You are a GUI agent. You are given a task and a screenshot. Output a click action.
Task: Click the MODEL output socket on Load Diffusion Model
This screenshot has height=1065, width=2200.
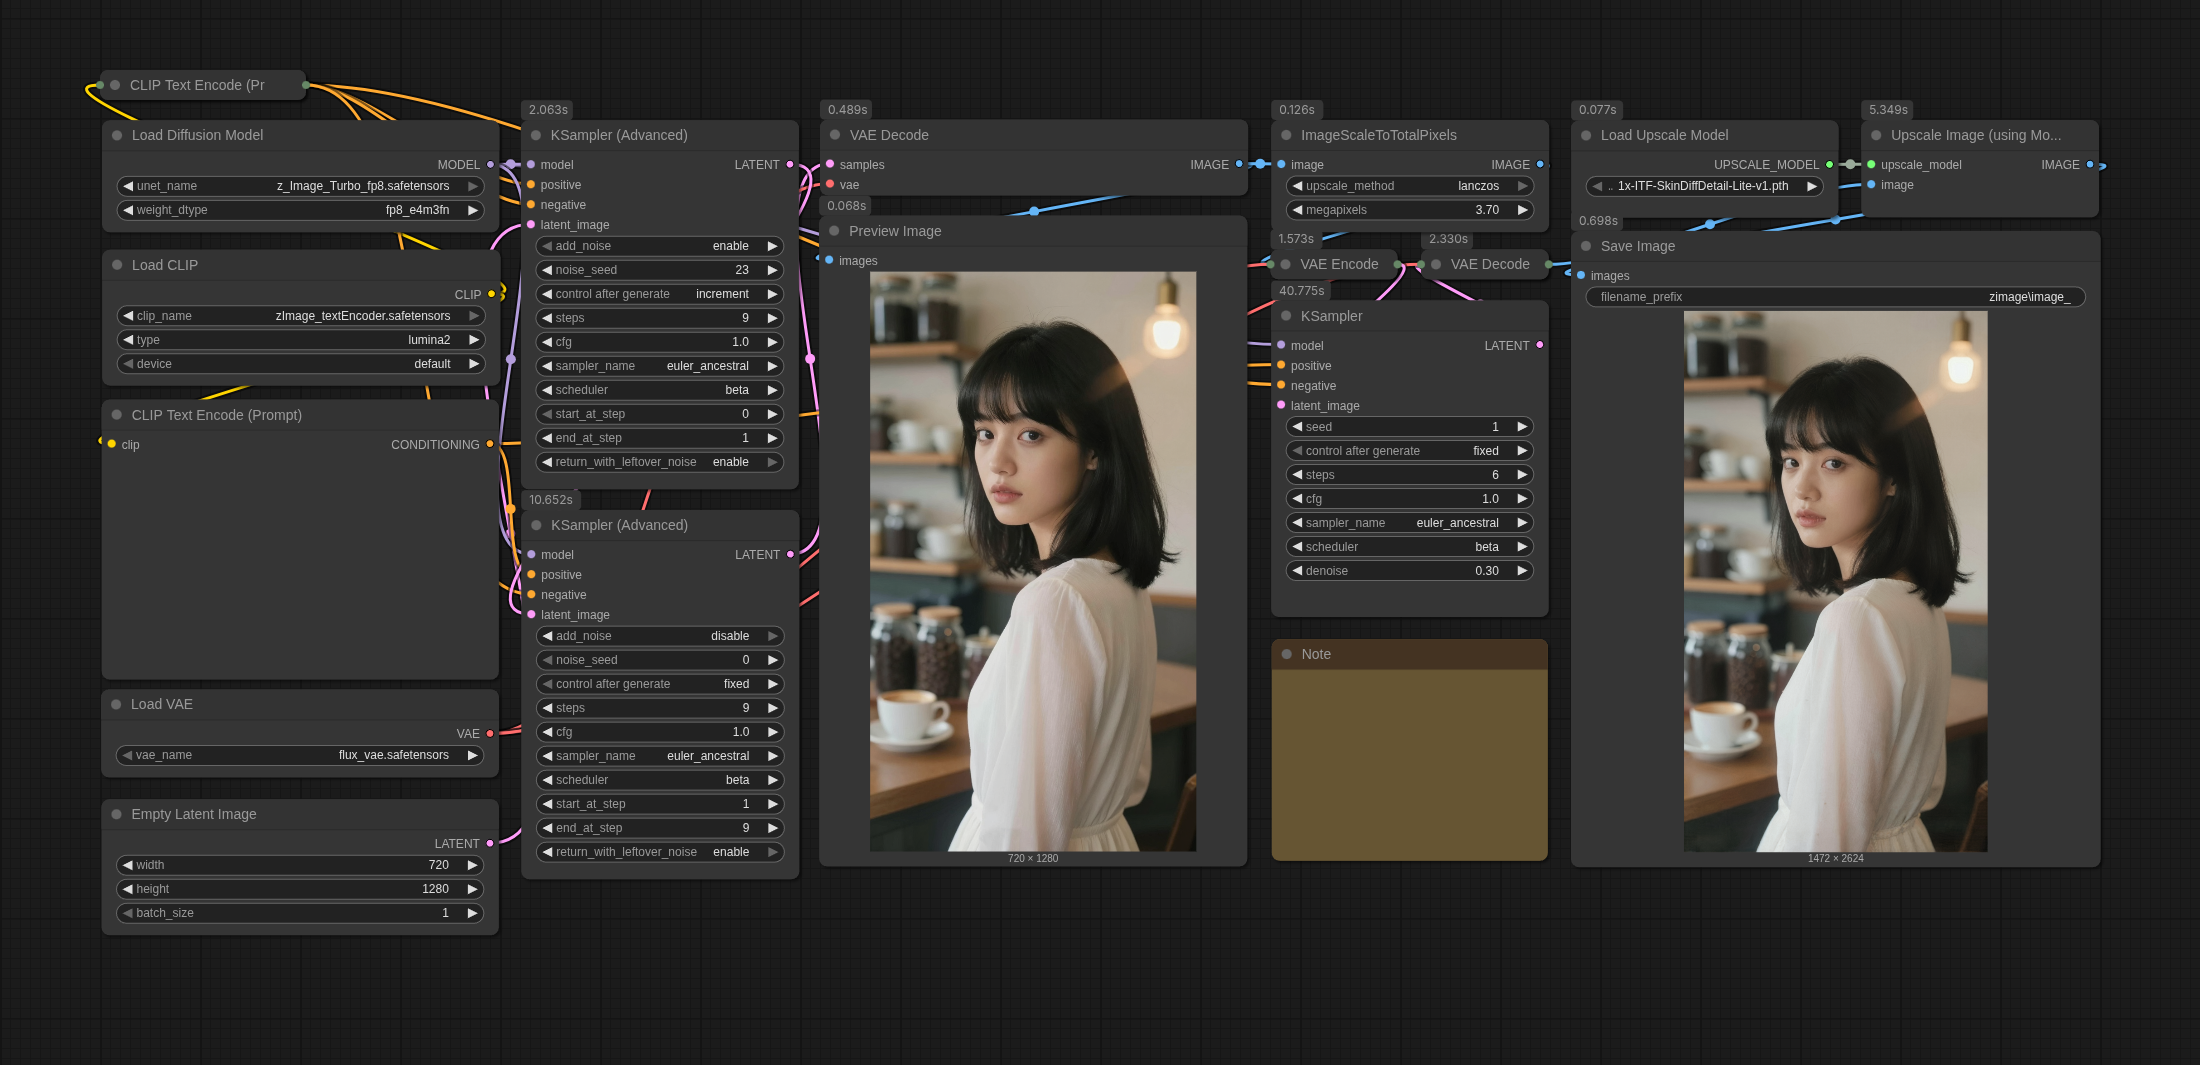(x=490, y=165)
